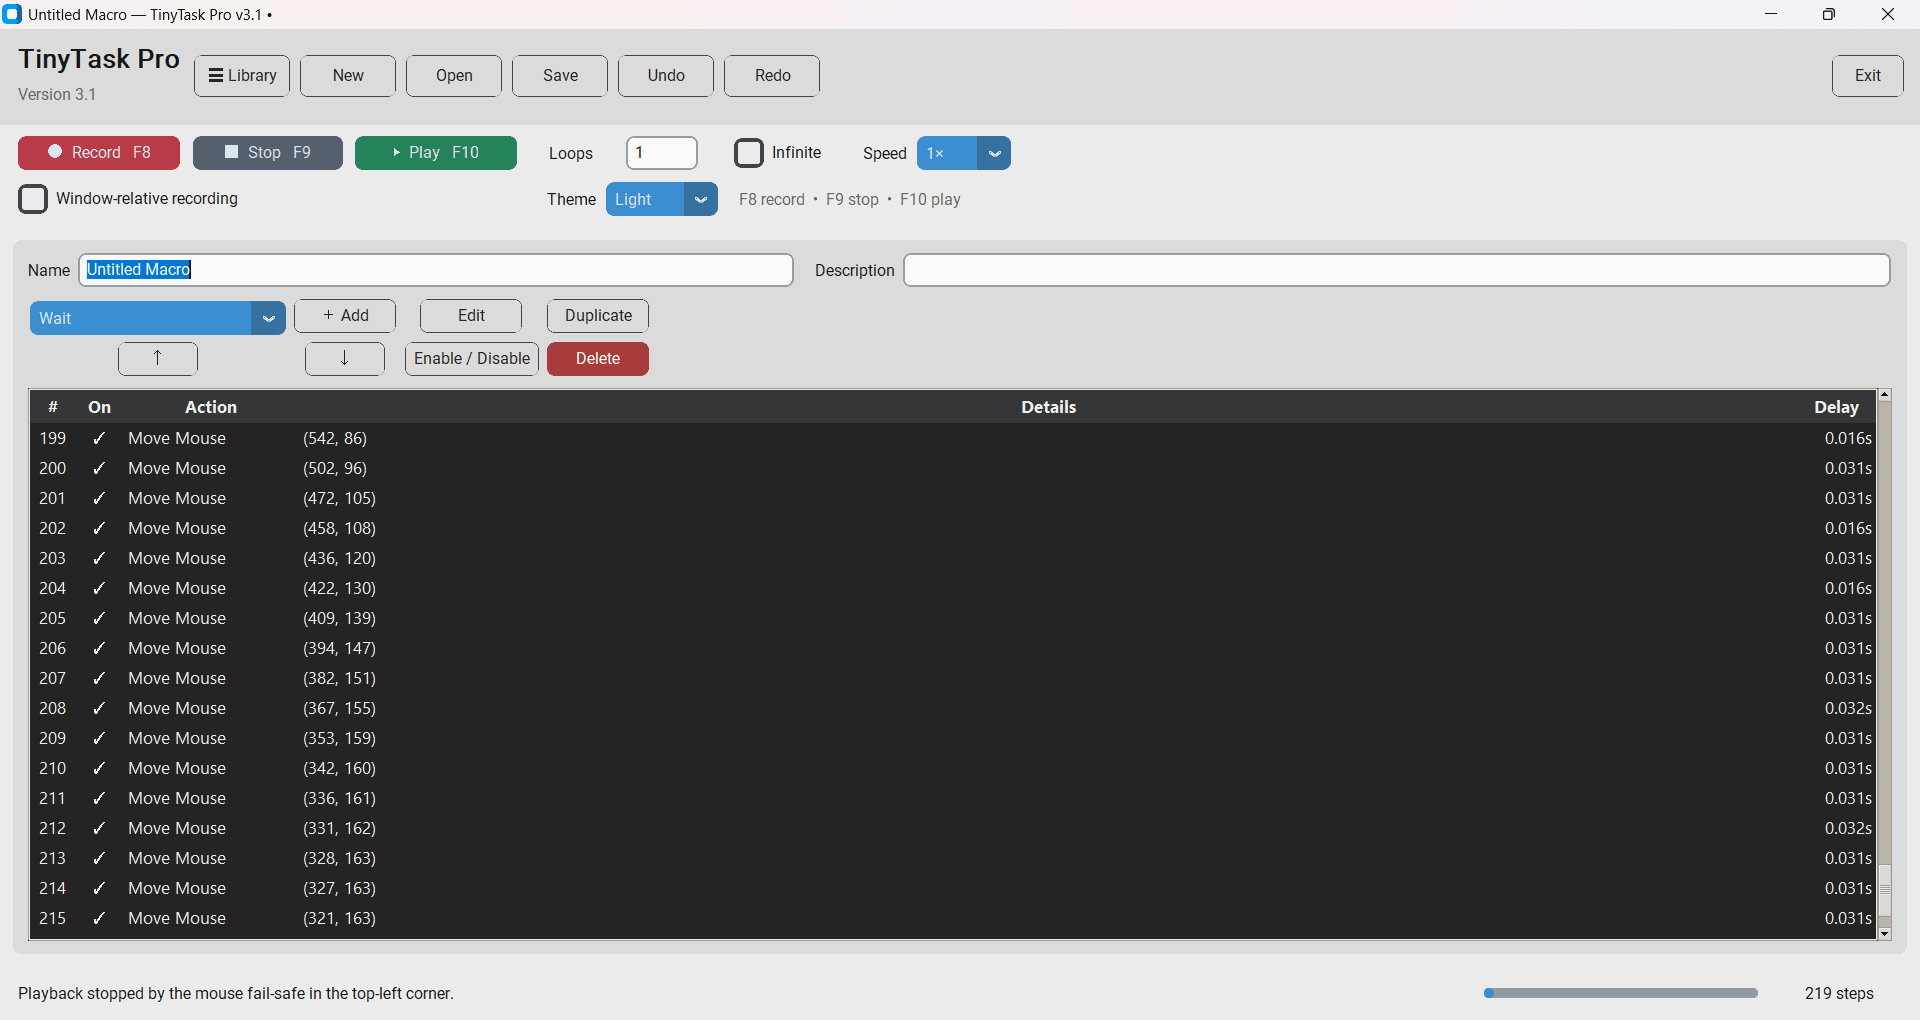Stop recording with Stop F9

tap(268, 153)
